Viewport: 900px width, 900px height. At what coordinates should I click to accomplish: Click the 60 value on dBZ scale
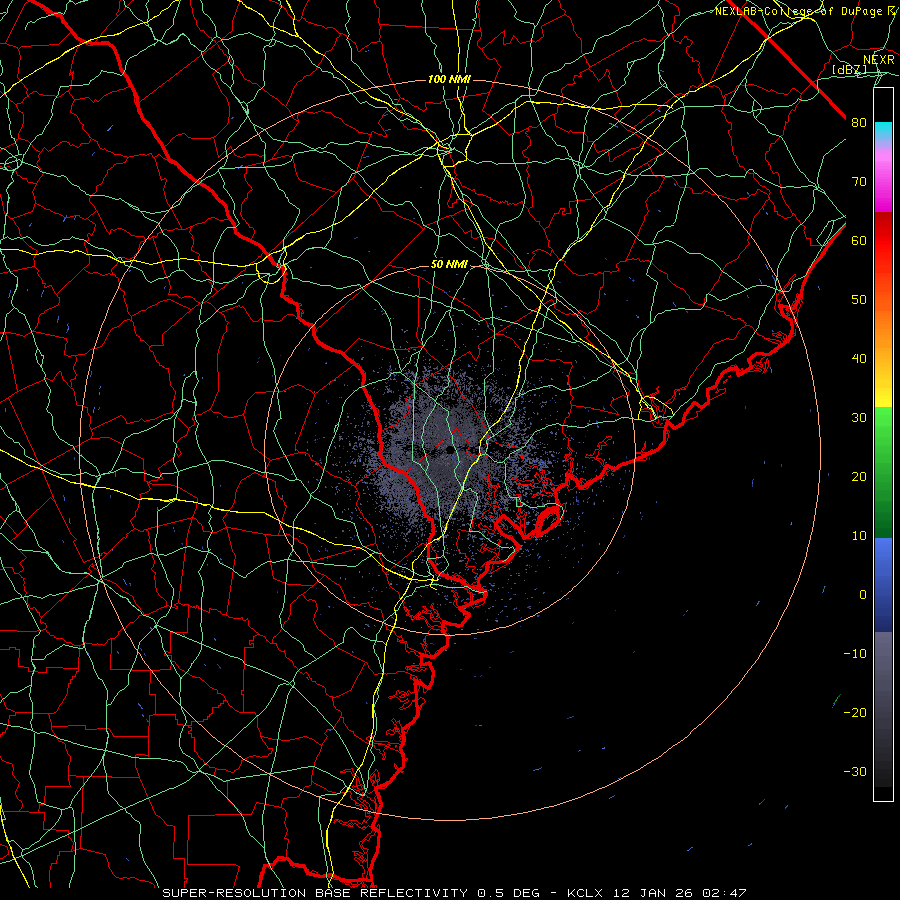[859, 240]
